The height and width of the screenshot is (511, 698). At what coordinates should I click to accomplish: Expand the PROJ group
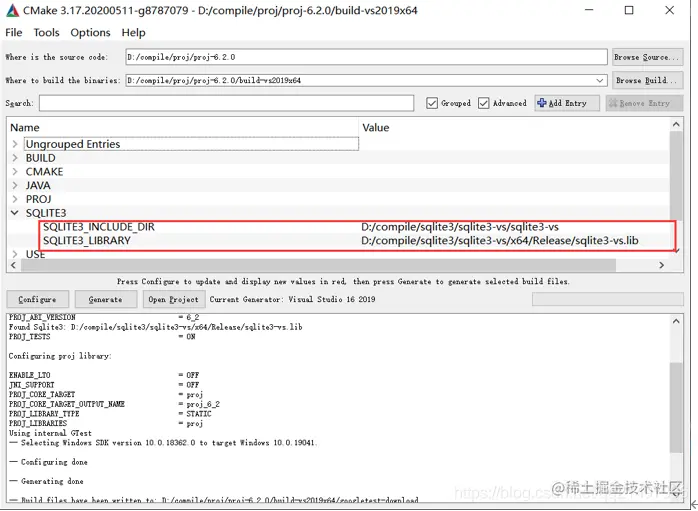[15, 199]
